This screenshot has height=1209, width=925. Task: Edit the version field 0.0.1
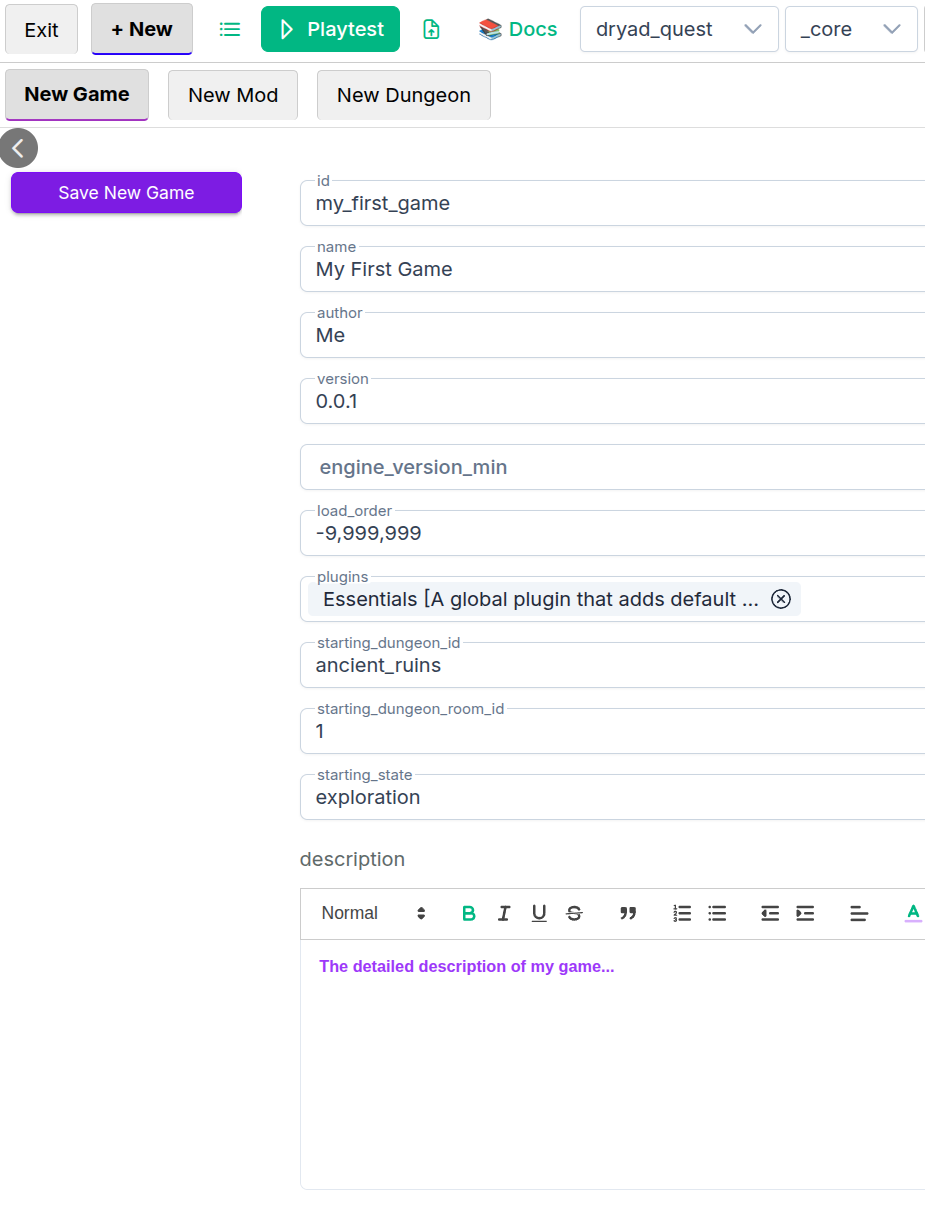click(612, 401)
